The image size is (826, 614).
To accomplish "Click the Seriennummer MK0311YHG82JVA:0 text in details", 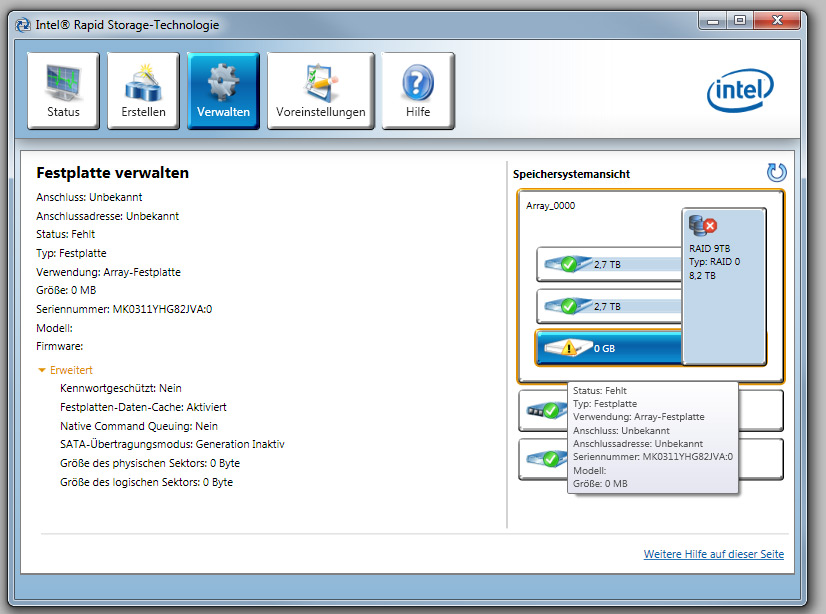I will [x=124, y=309].
